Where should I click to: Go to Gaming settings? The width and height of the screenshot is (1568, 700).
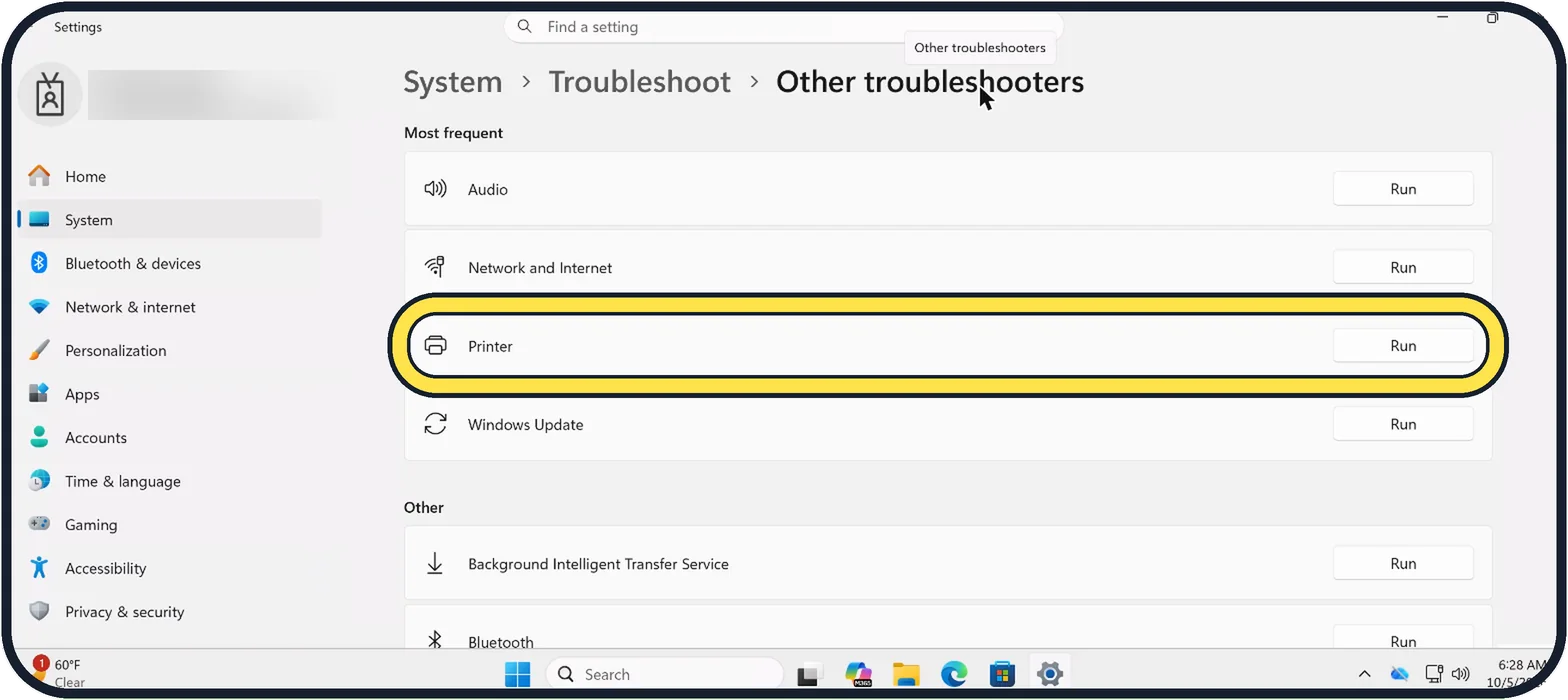[169, 524]
